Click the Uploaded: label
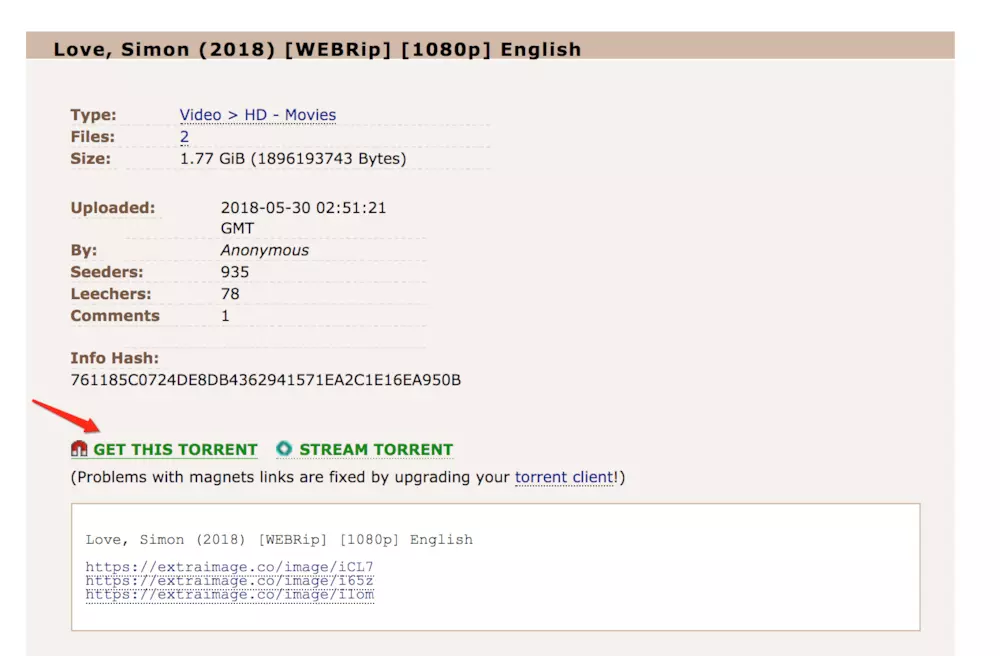 coord(112,208)
